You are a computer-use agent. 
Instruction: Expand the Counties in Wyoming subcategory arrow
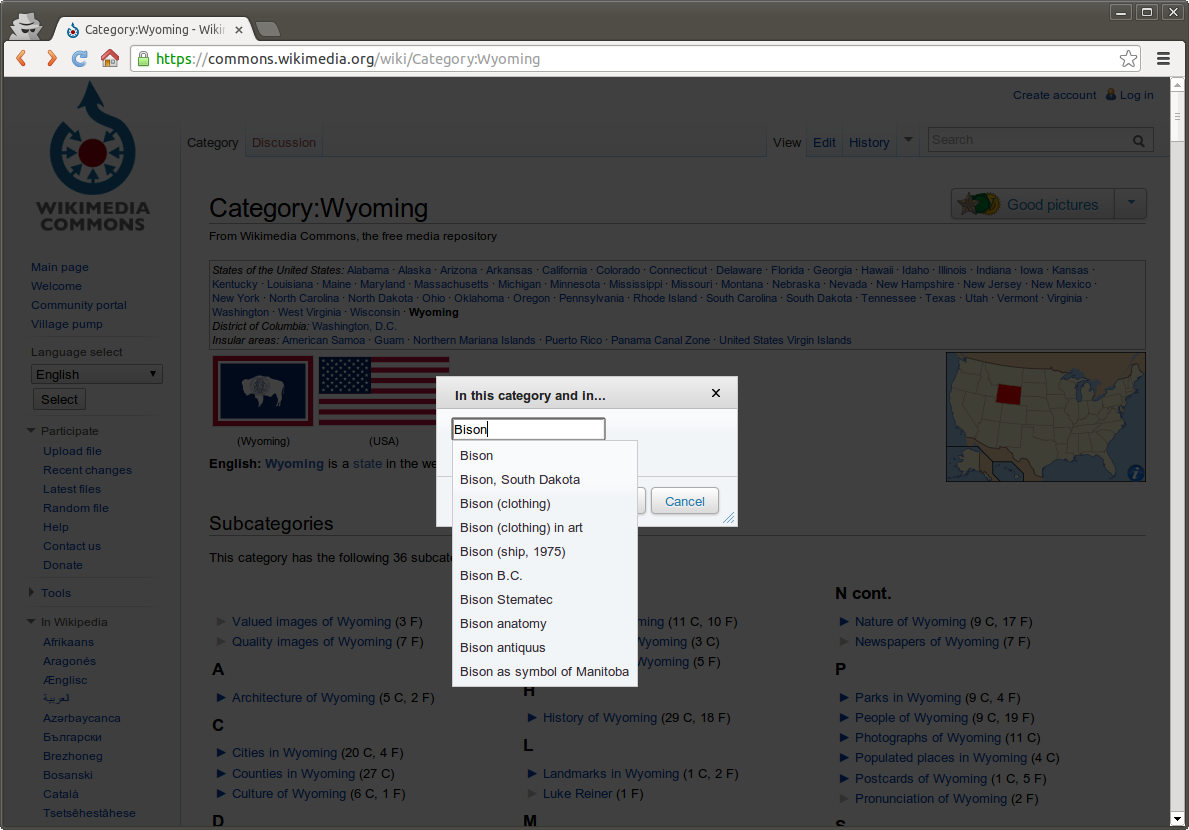[221, 773]
